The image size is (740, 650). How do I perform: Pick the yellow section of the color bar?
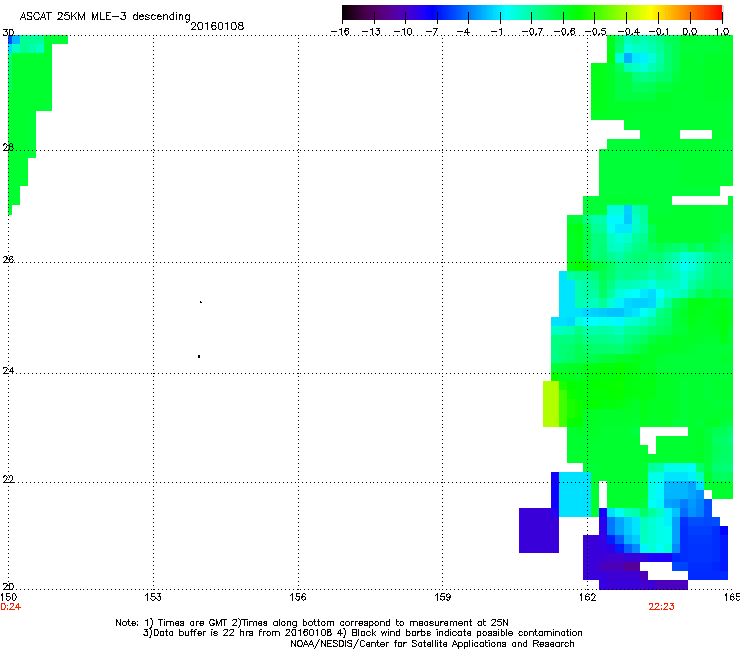point(649,13)
